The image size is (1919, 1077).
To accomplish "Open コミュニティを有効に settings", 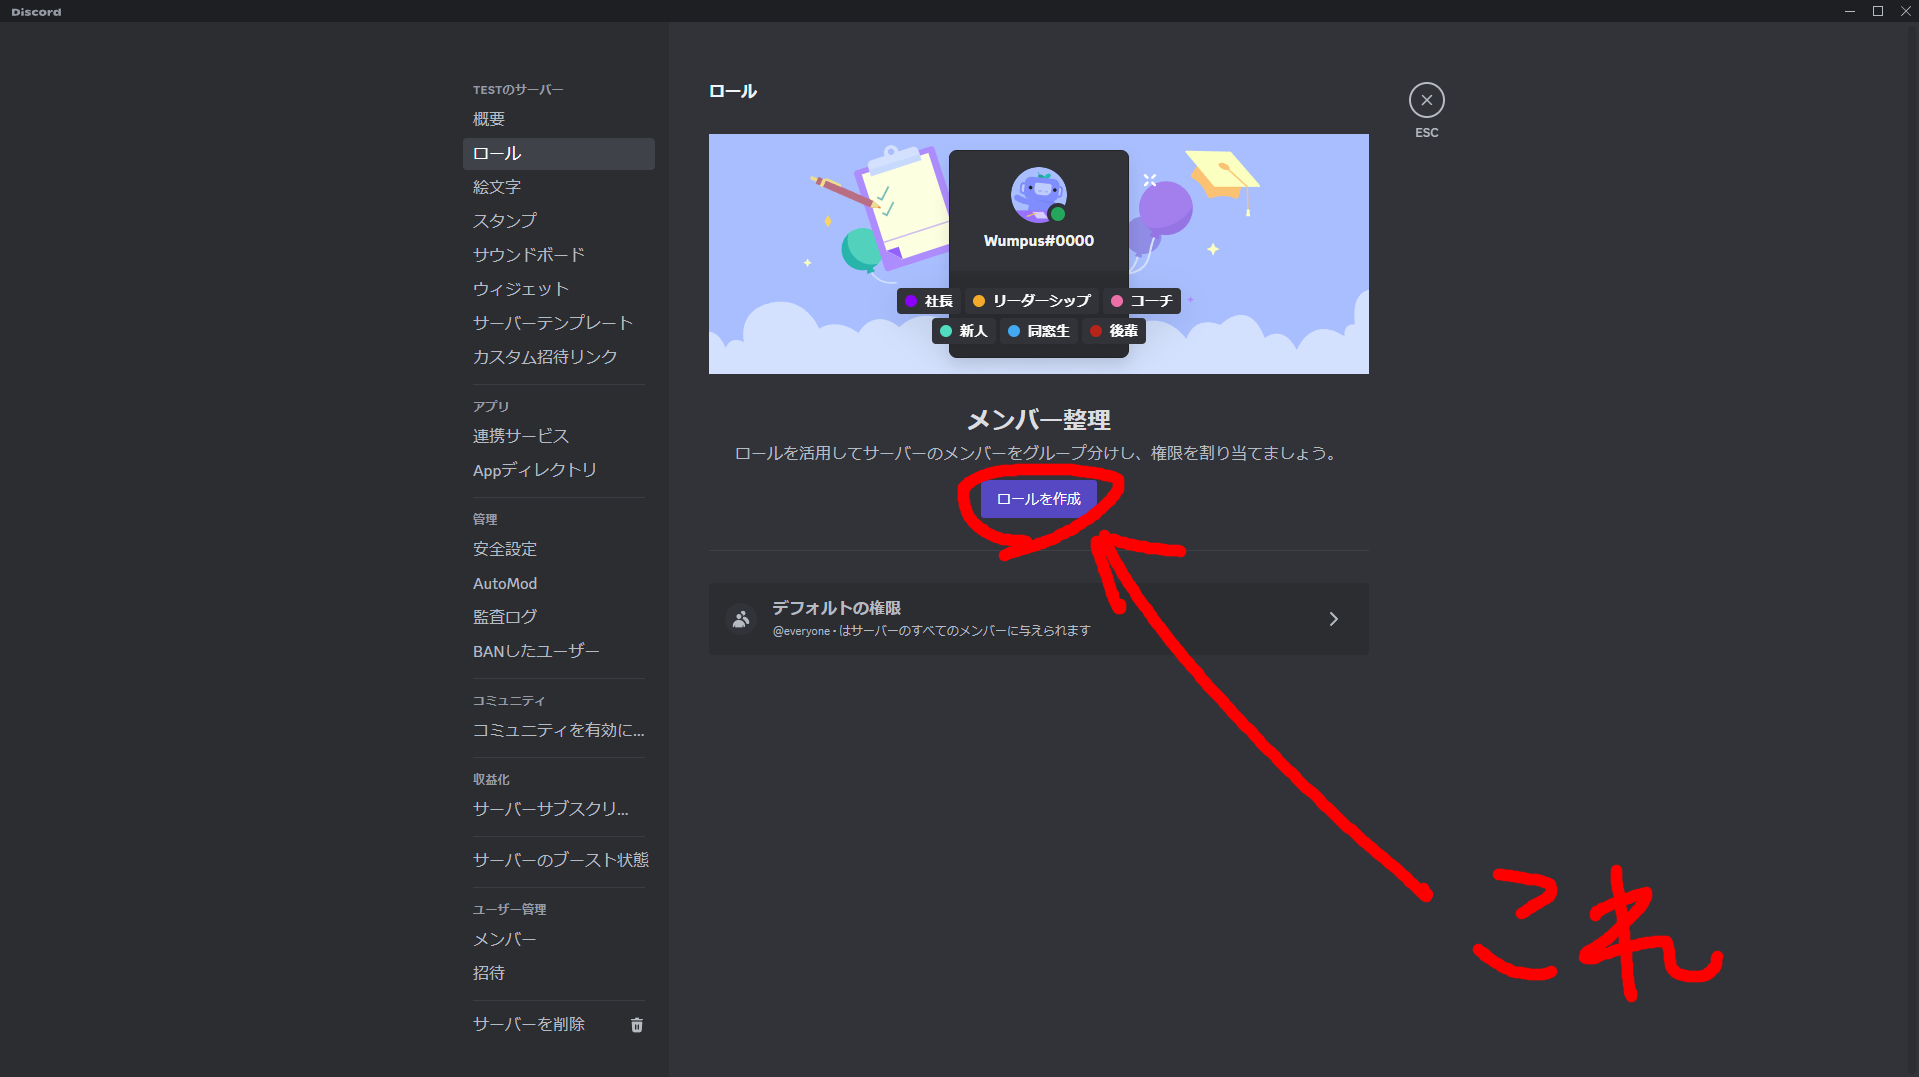I will tap(557, 730).
